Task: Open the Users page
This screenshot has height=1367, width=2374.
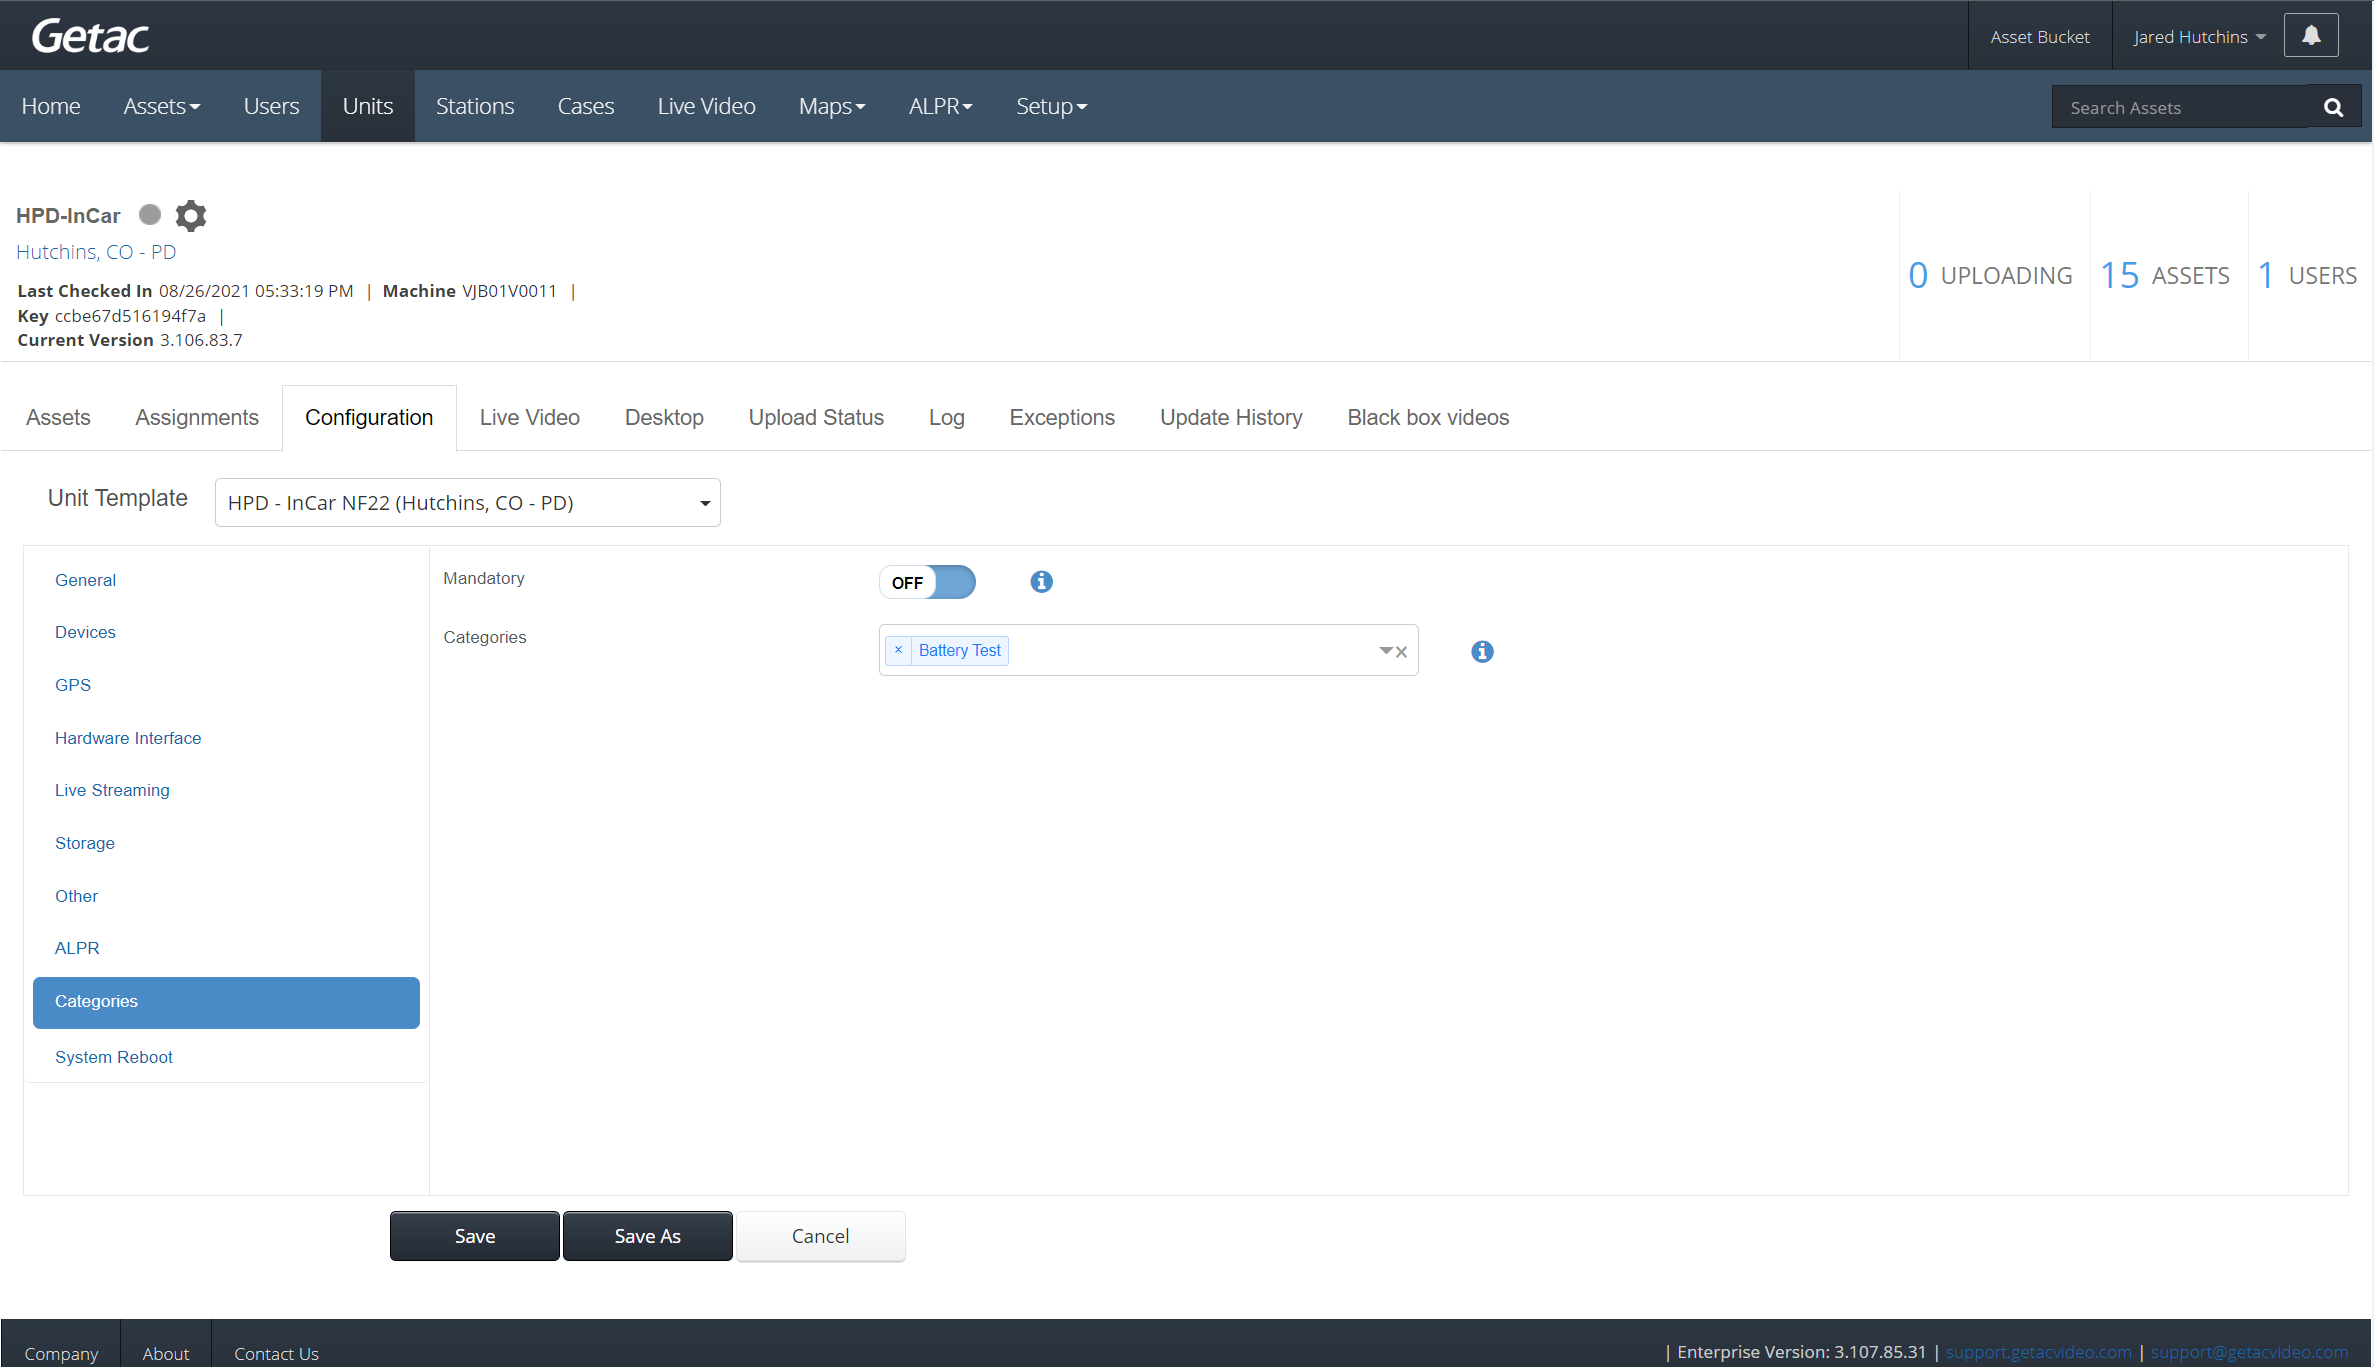Action: coord(271,106)
